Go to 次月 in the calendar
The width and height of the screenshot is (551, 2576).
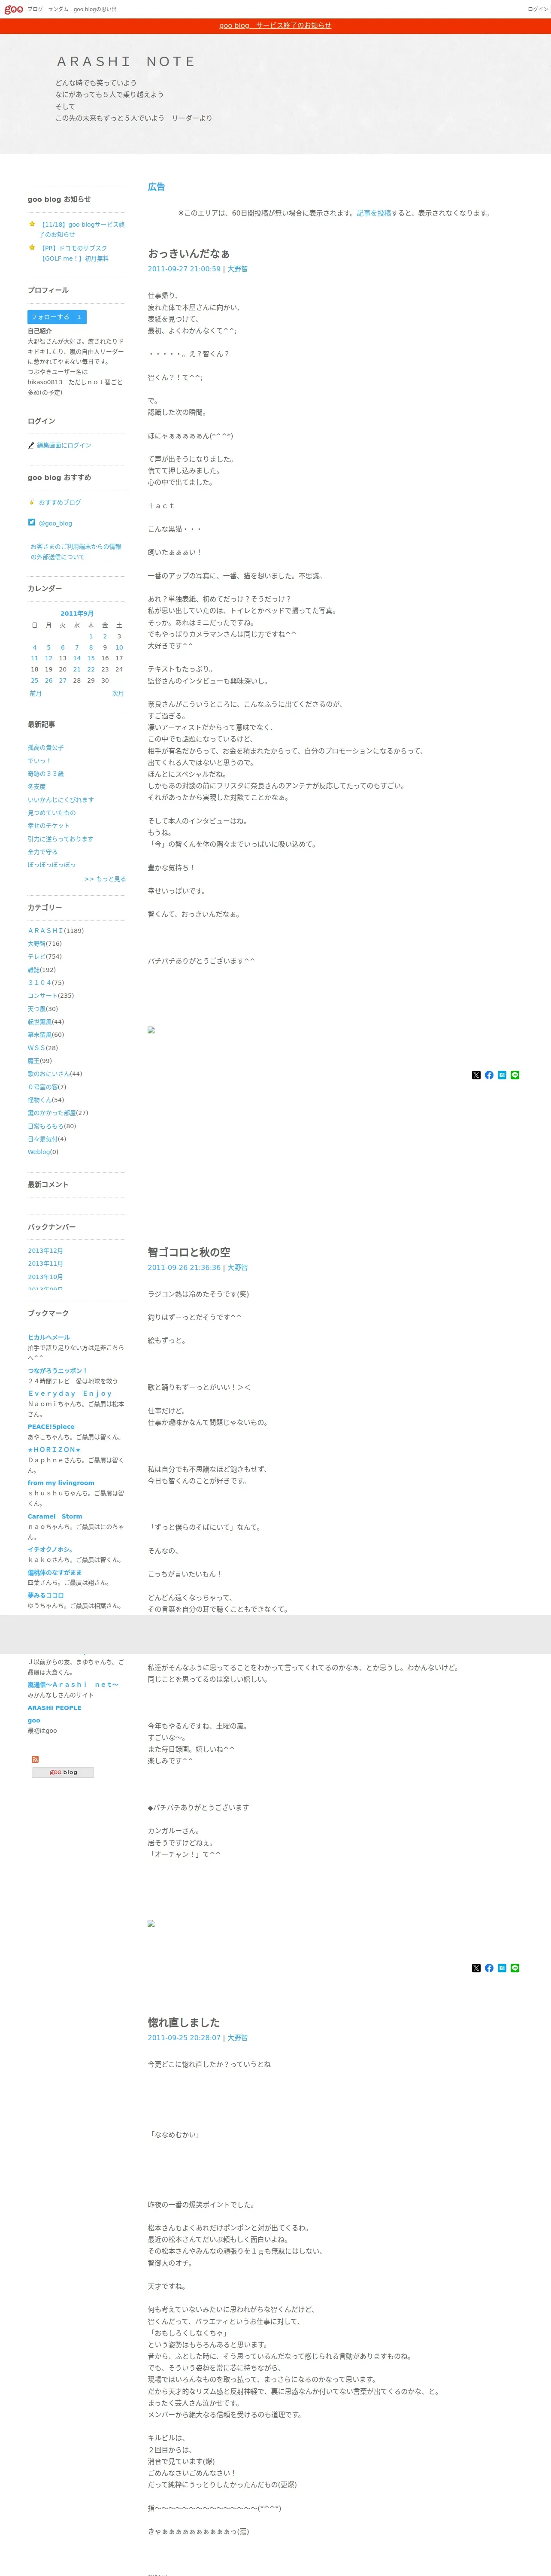(118, 693)
